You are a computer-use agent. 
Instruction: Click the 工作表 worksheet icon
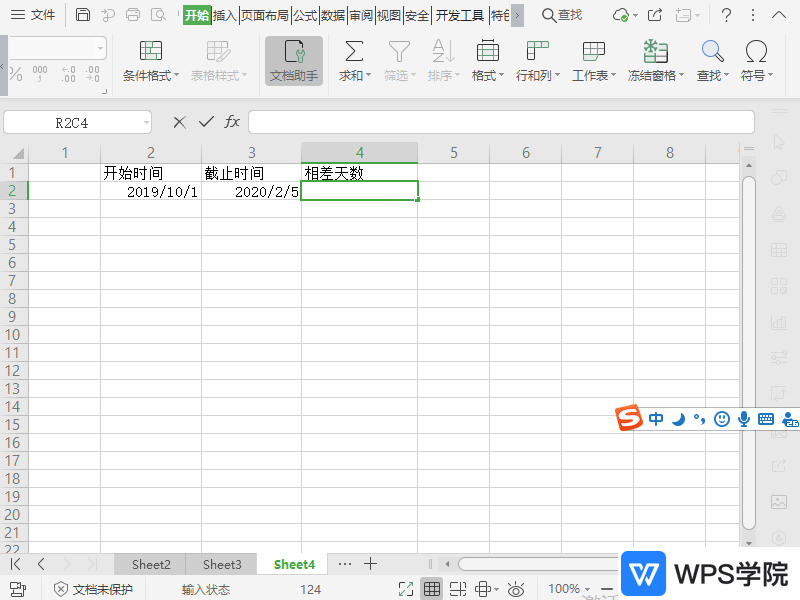(x=593, y=51)
